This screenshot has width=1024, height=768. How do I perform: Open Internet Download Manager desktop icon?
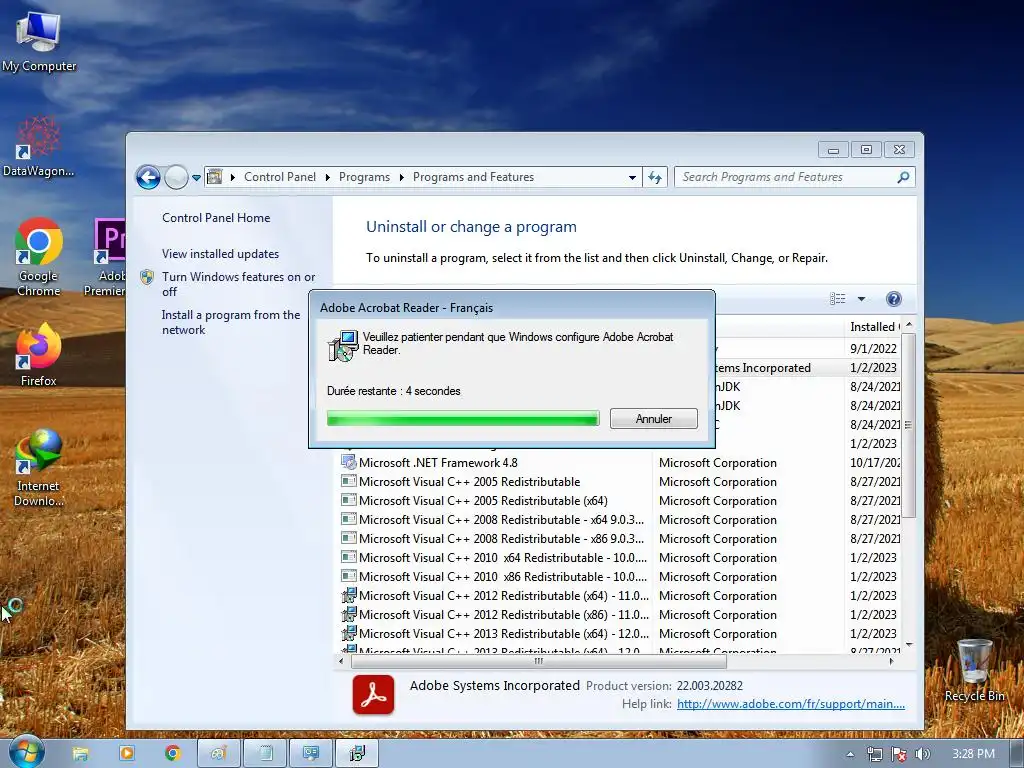(39, 468)
